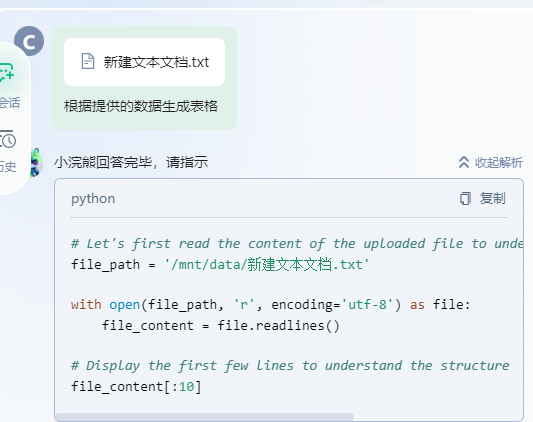The height and width of the screenshot is (422, 533).
Task: Copy code using 复制 button
Action: click(x=482, y=199)
